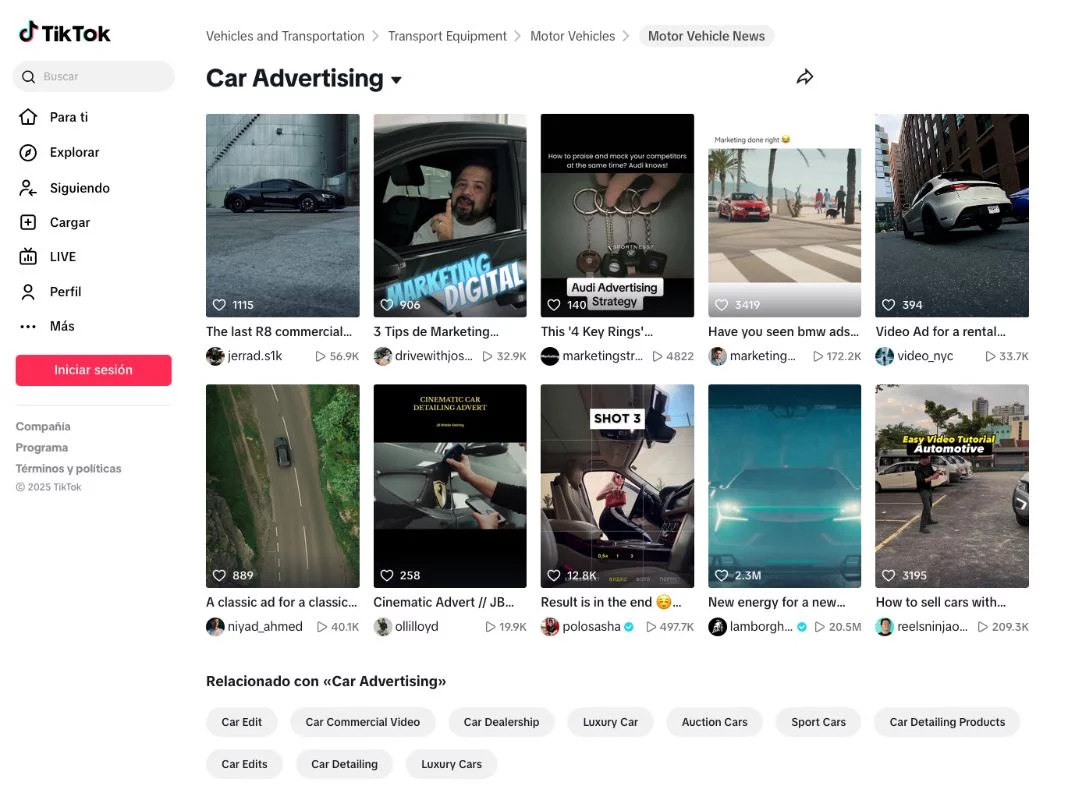Open the Más three-dots menu
This screenshot has height=800, width=1068.
tap(28, 327)
